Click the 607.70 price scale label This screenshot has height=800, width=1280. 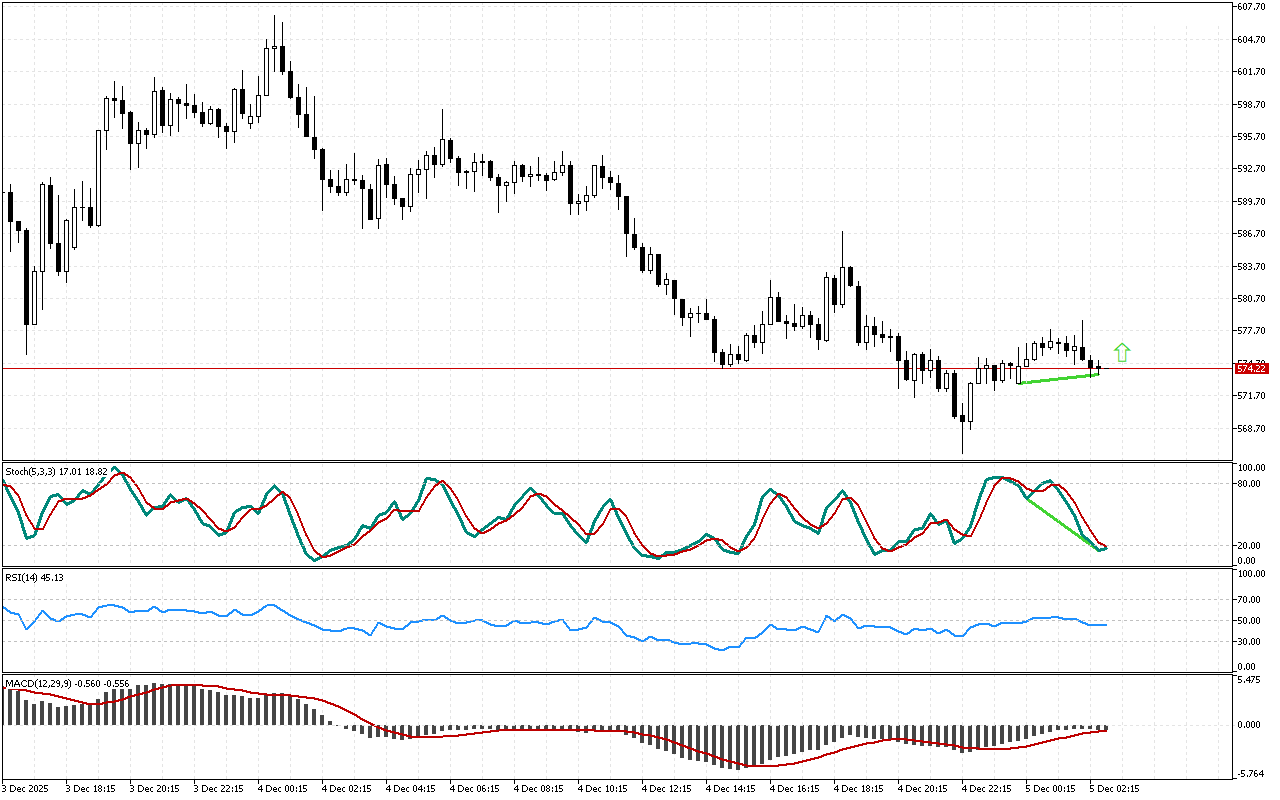[1252, 7]
